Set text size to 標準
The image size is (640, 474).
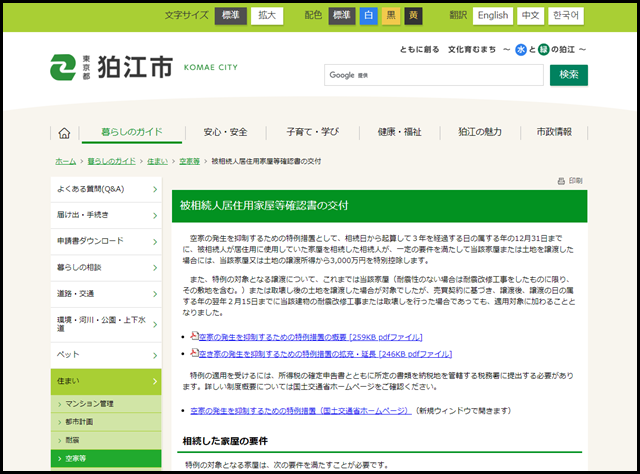231,16
